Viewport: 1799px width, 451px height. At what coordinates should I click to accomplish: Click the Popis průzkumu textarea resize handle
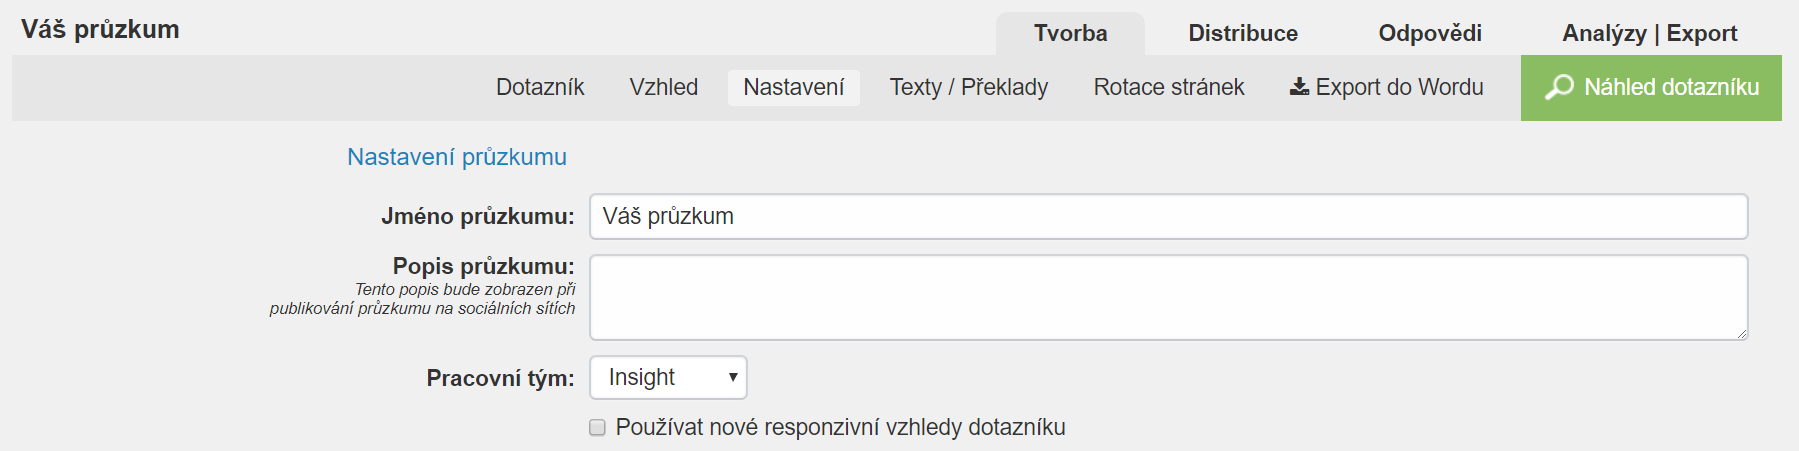click(x=1741, y=333)
